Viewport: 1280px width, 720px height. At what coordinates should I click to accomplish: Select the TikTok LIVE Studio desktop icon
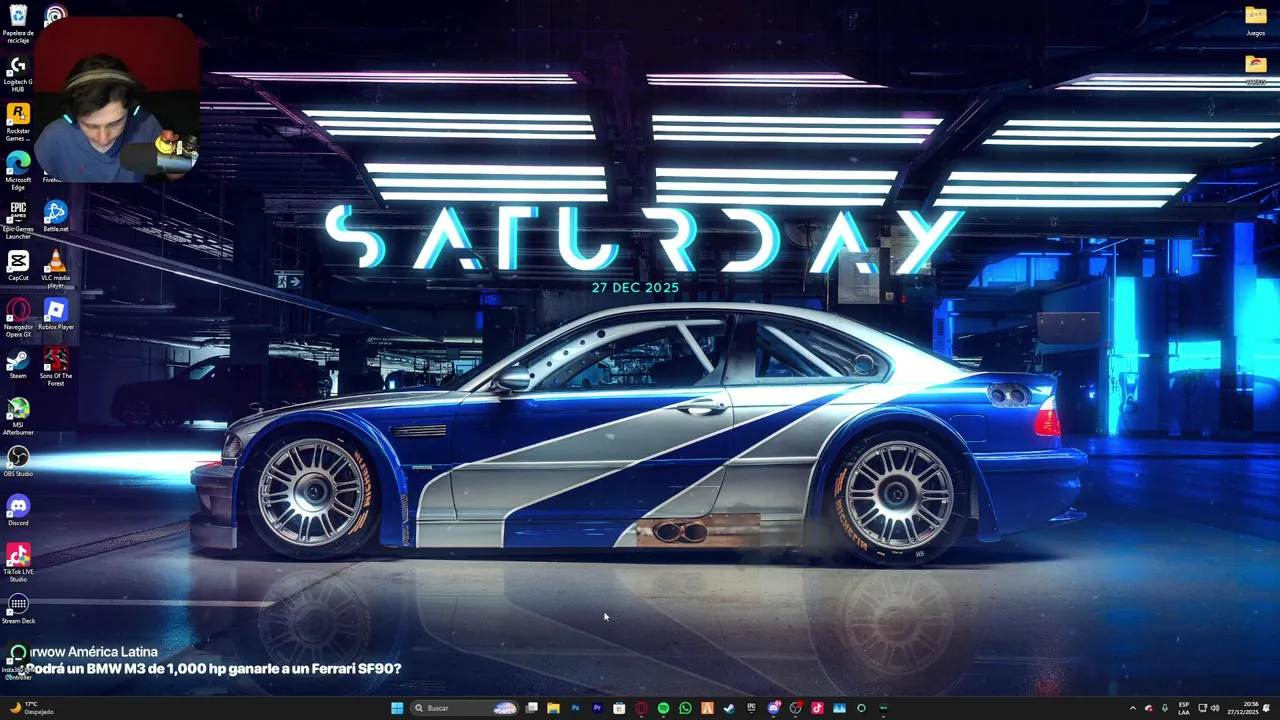tap(18, 563)
